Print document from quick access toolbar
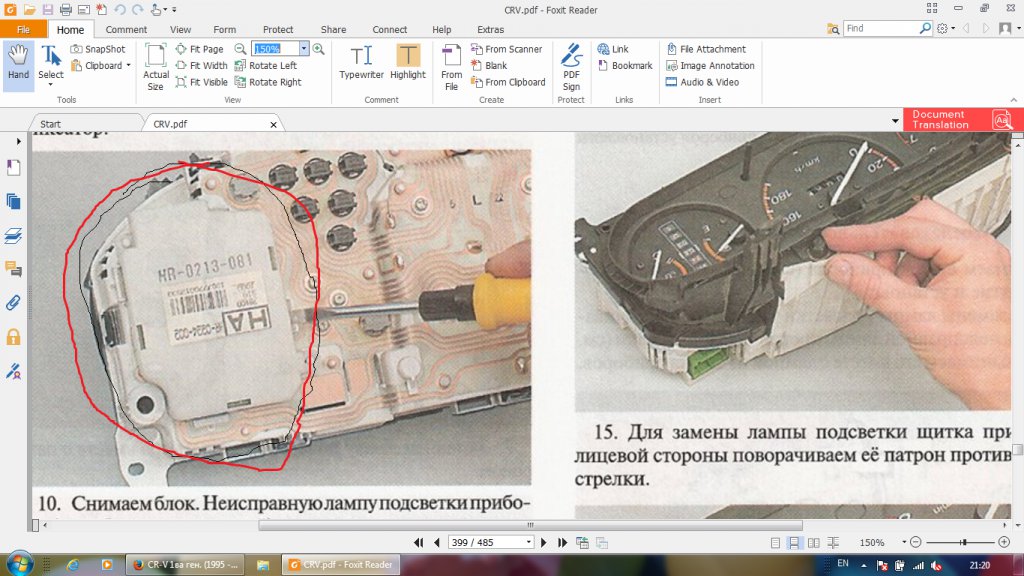The image size is (1024, 576). tap(65, 10)
